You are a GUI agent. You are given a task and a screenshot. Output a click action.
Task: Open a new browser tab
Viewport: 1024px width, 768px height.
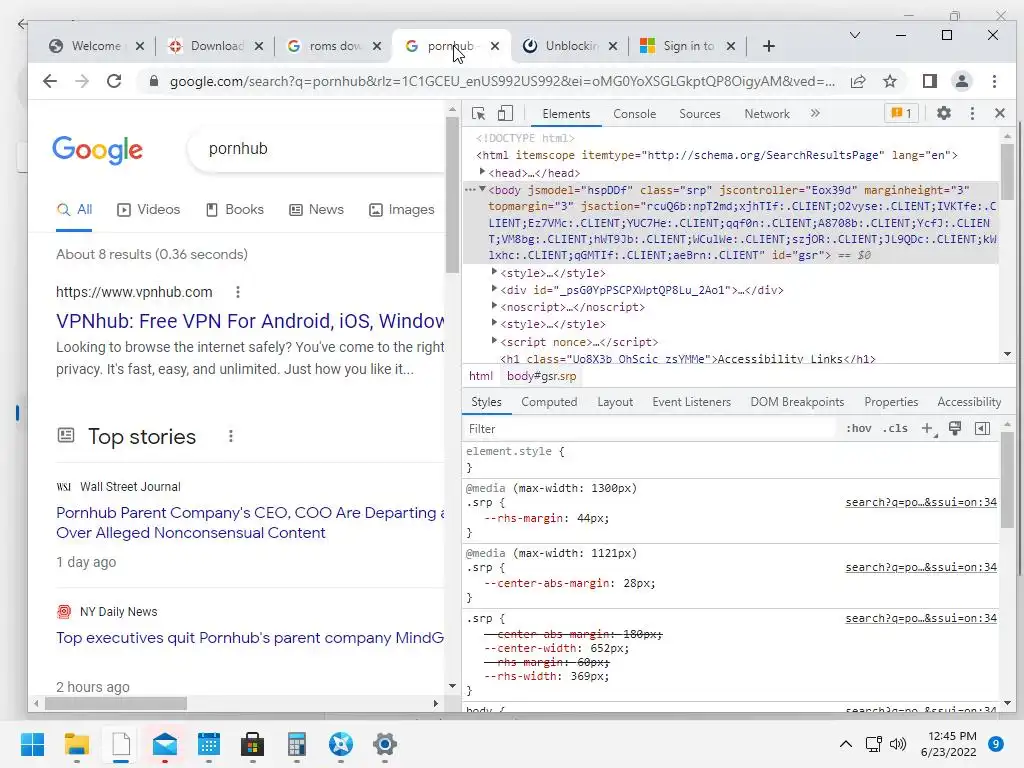[x=769, y=46]
